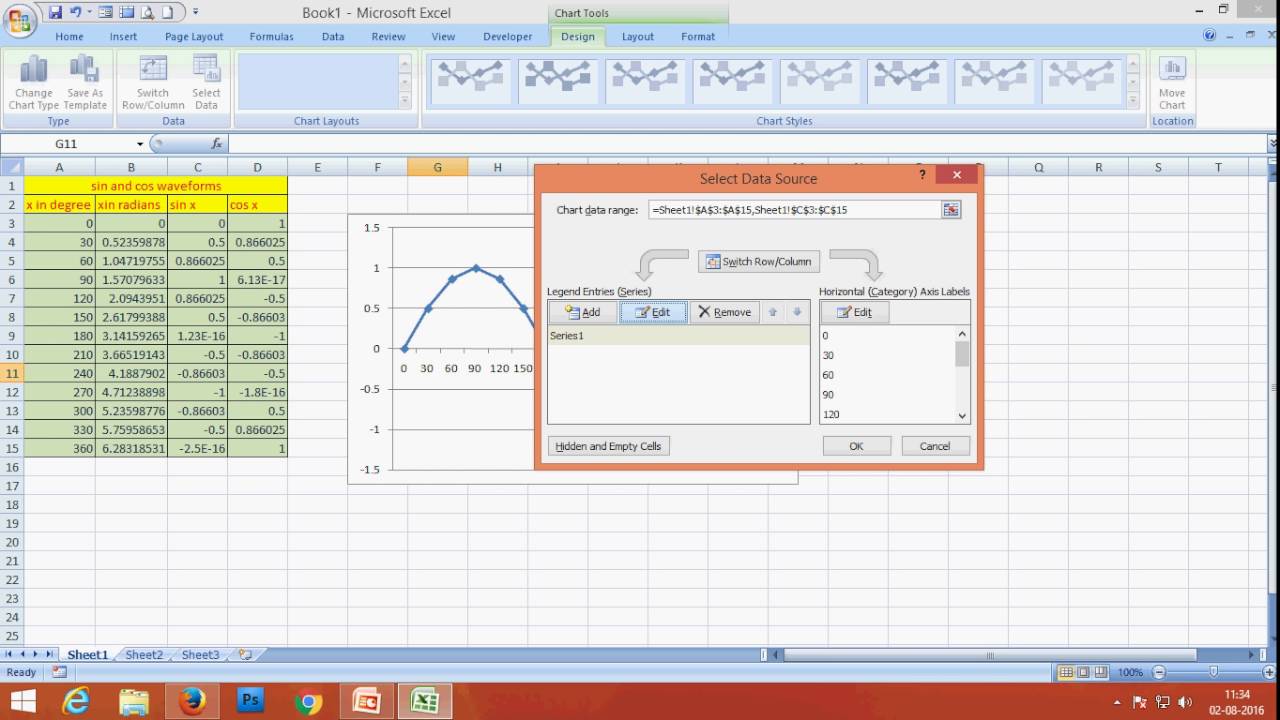The image size is (1280, 720).
Task: Open the Insert ribbon tab
Action: [x=124, y=36]
